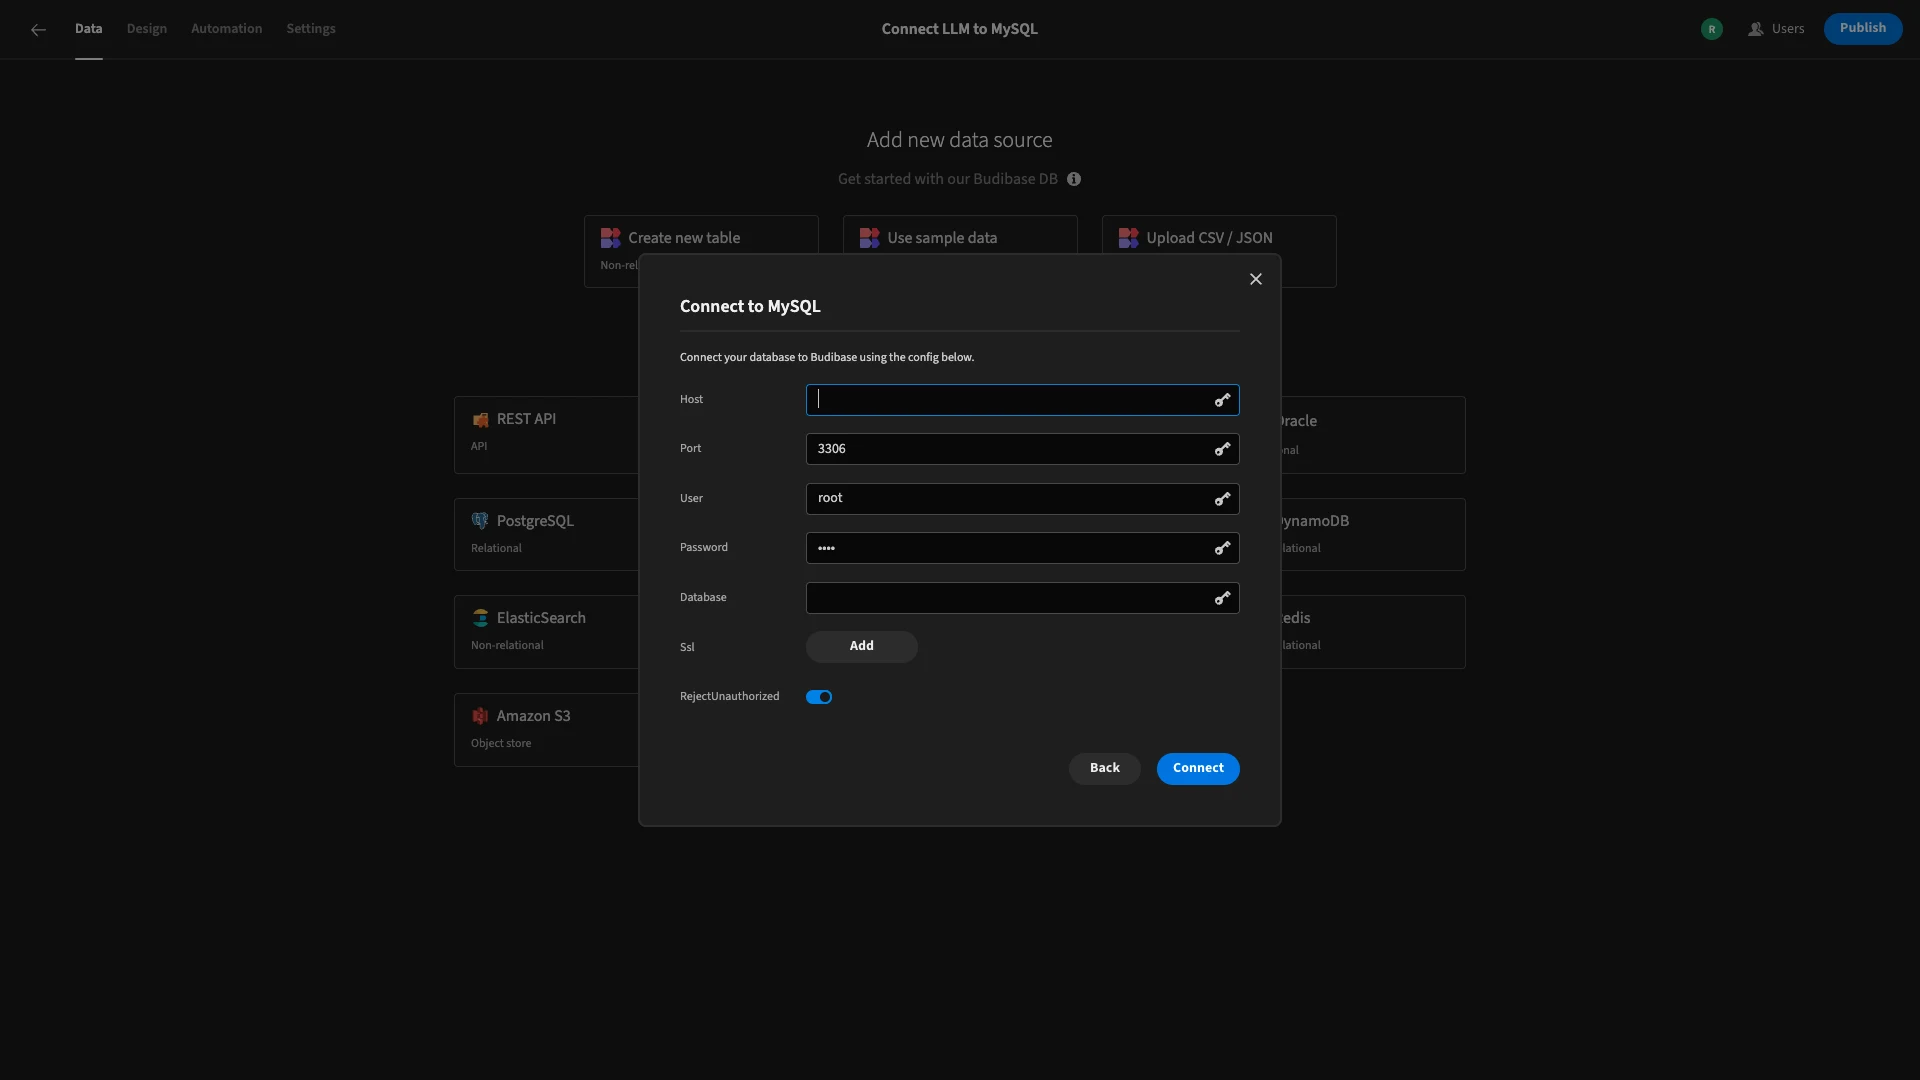
Task: Click into the Port field showing 3306
Action: tap(1022, 449)
